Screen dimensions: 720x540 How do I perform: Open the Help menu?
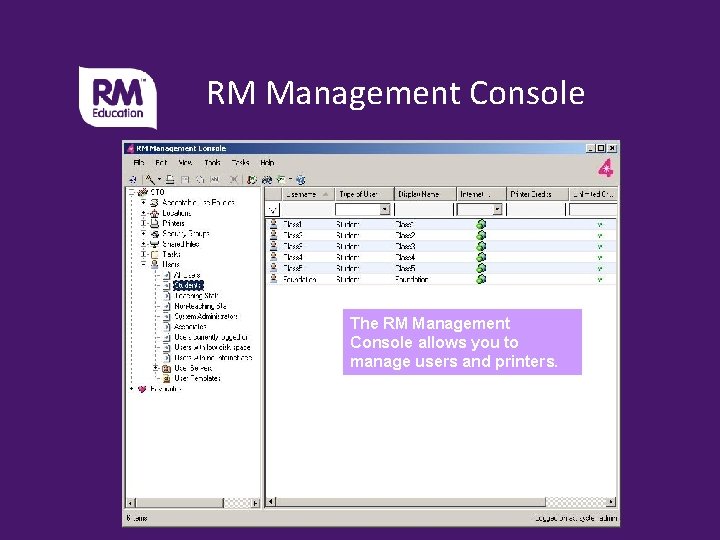(267, 163)
